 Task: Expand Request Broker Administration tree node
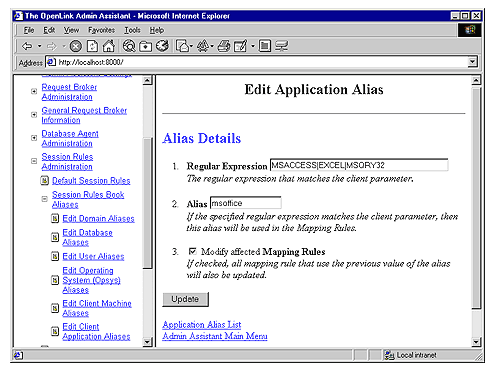pyautogui.click(x=34, y=91)
